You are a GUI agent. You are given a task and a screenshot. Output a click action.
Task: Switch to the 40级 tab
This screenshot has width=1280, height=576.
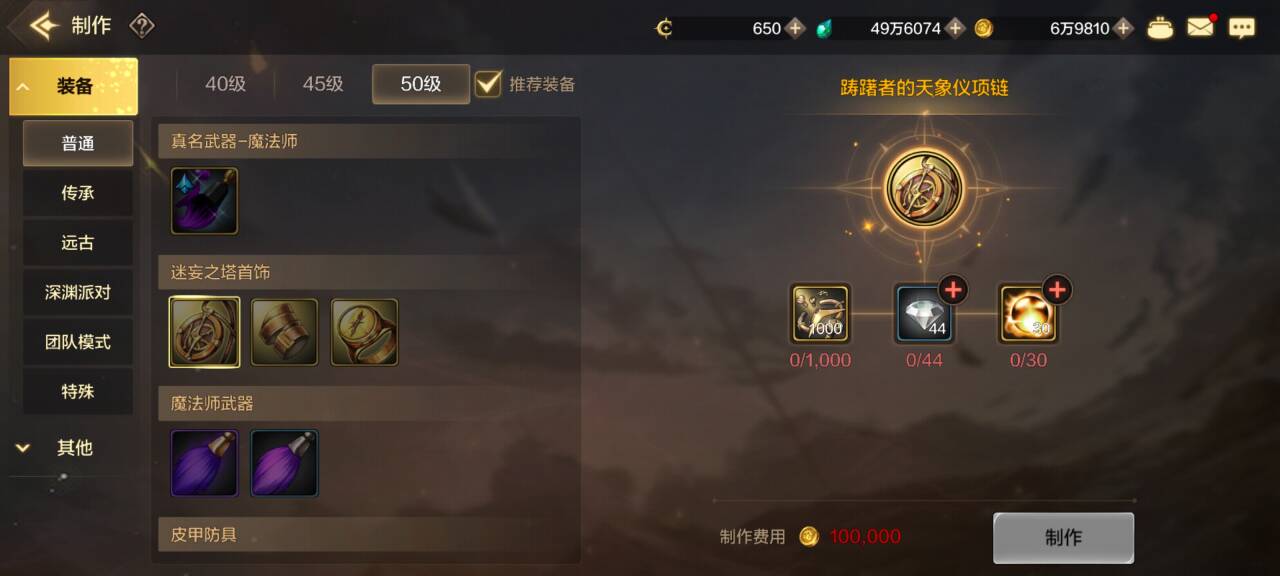click(x=225, y=84)
